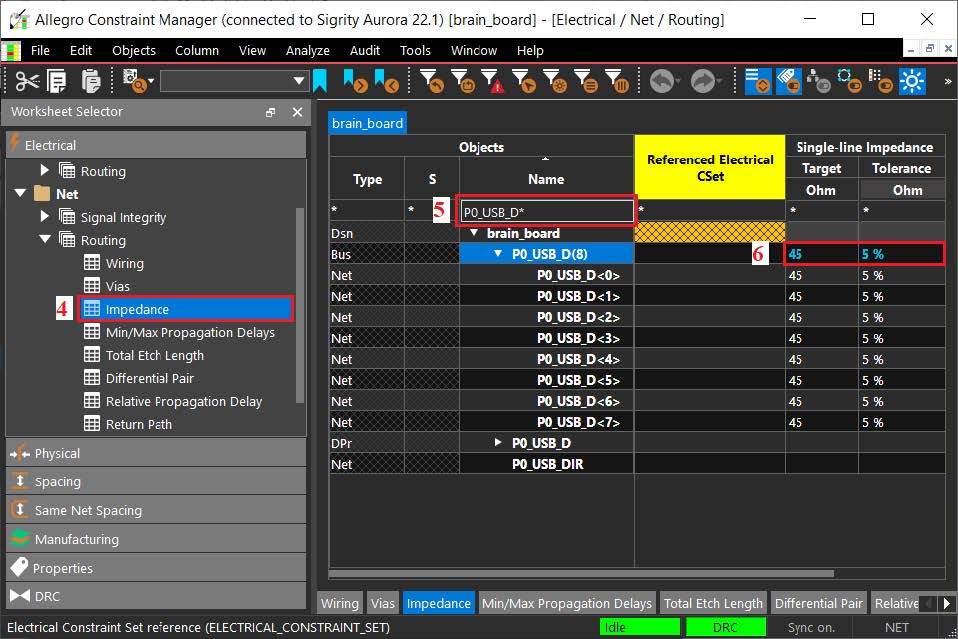
Task: Float the Worksheet Selector panel
Action: 271,112
